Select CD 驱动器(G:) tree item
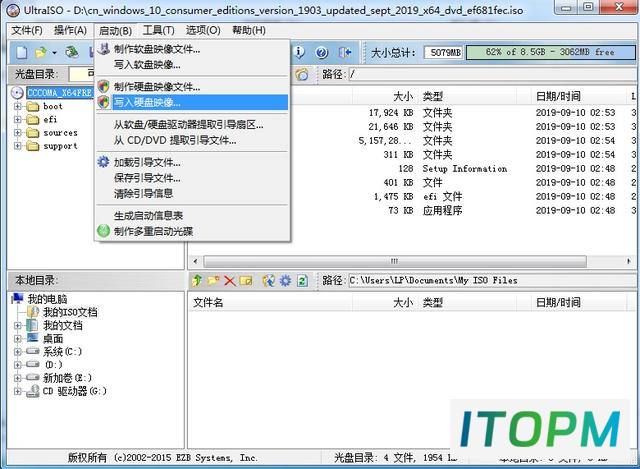640x469 pixels. pyautogui.click(x=75, y=391)
